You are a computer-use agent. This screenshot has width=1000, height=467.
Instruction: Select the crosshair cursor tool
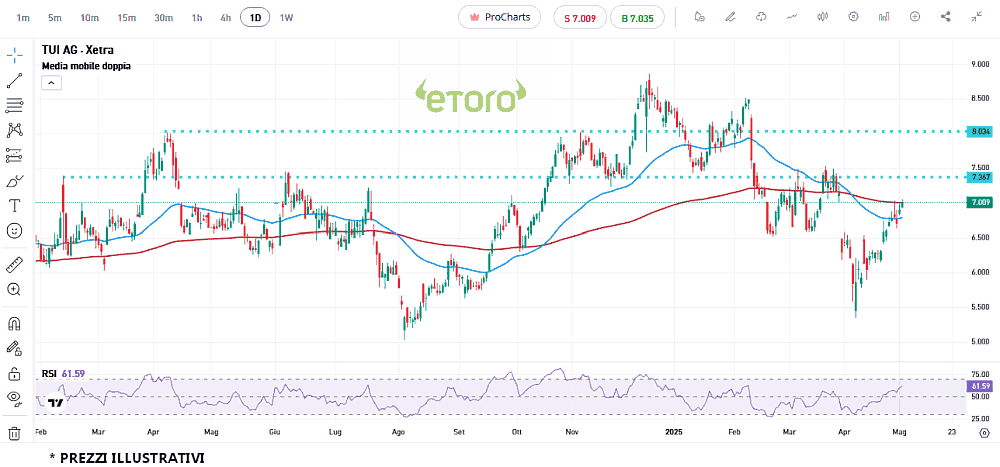14,55
